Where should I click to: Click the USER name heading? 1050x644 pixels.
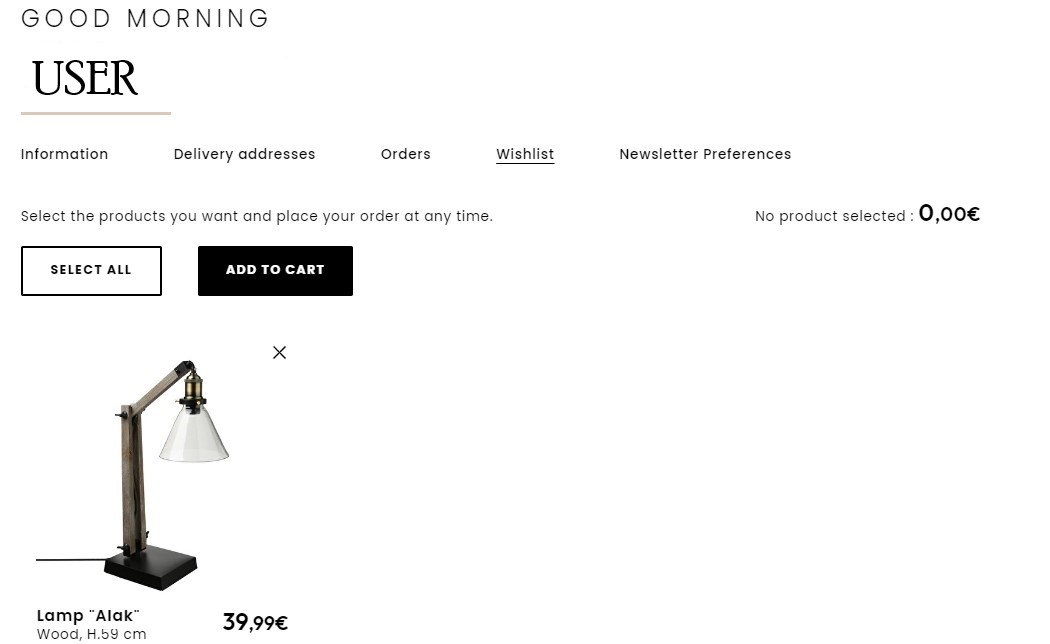85,78
